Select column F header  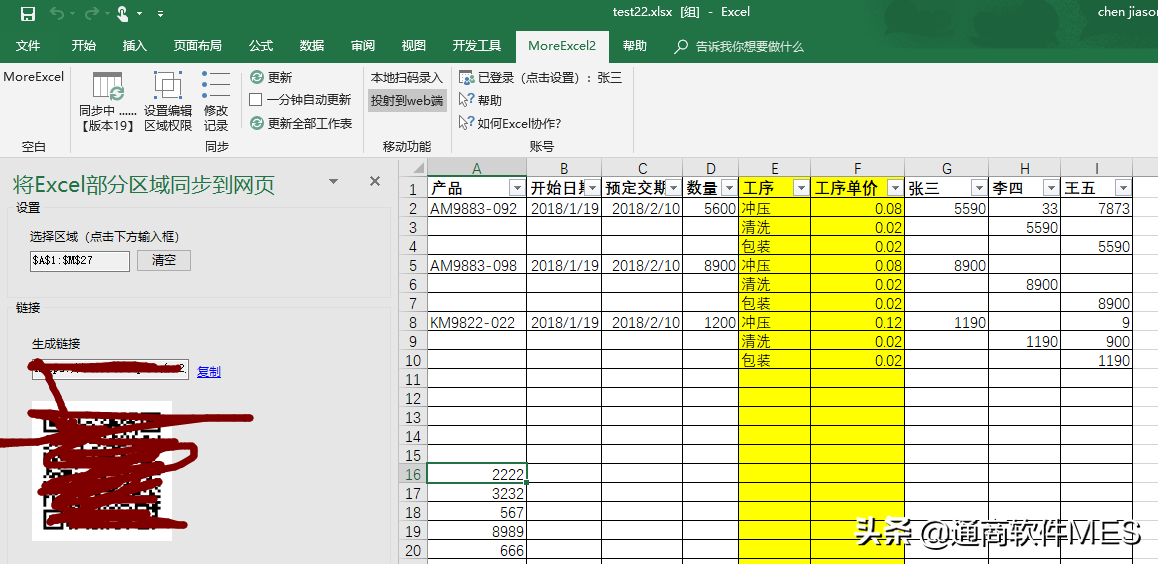[857, 168]
